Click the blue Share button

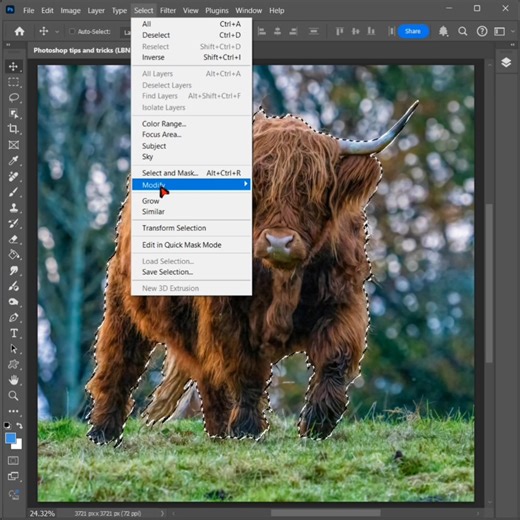(413, 31)
